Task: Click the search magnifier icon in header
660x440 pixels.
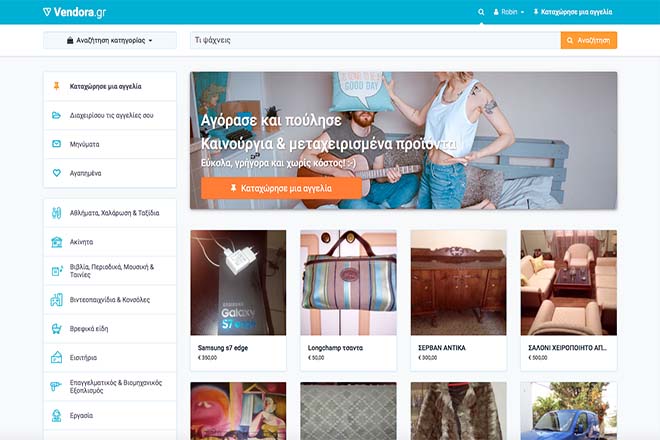Action: pyautogui.click(x=481, y=12)
